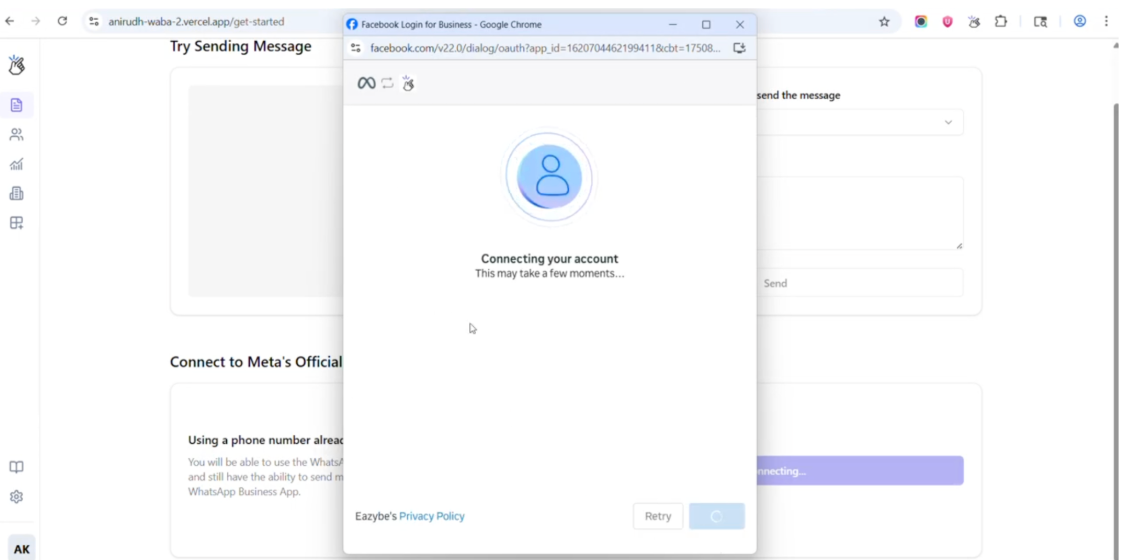
Task: Click 'send the message' label text
Action: pos(799,95)
